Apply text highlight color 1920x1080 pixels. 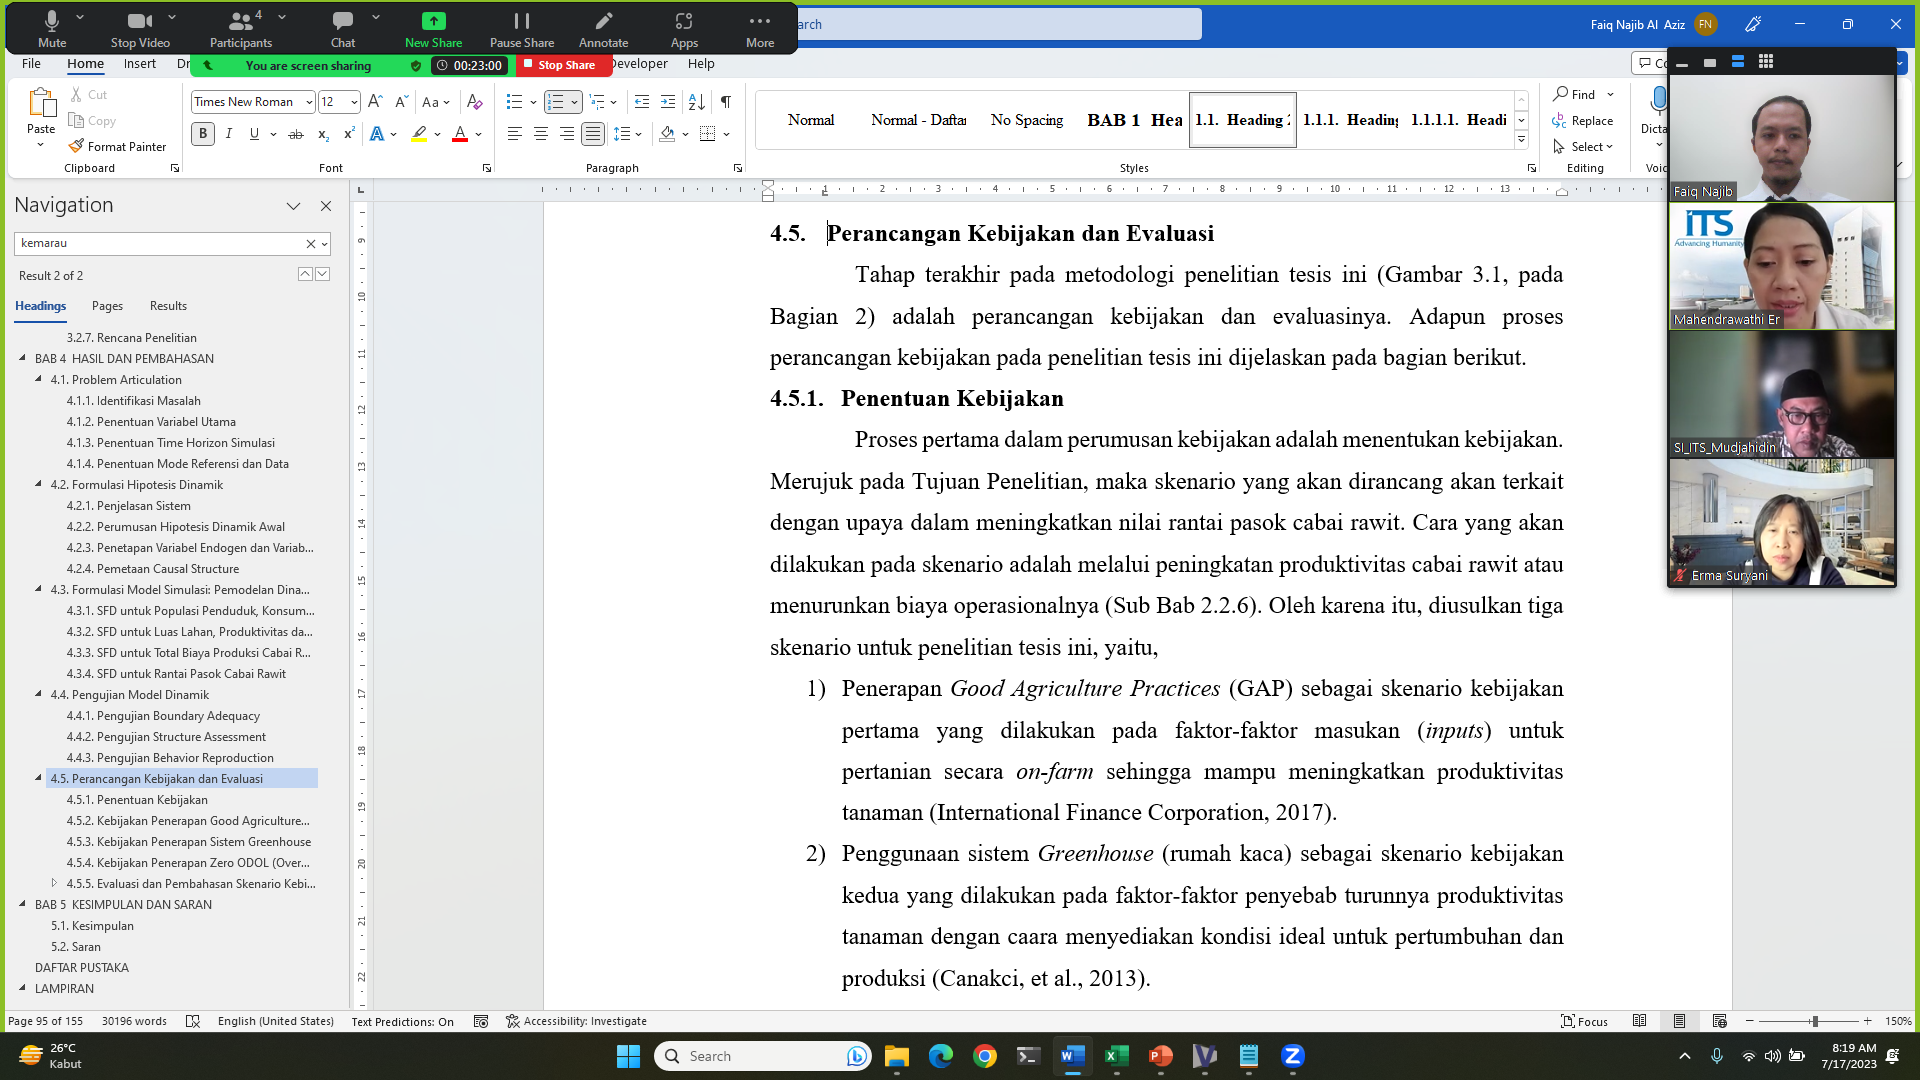click(417, 133)
